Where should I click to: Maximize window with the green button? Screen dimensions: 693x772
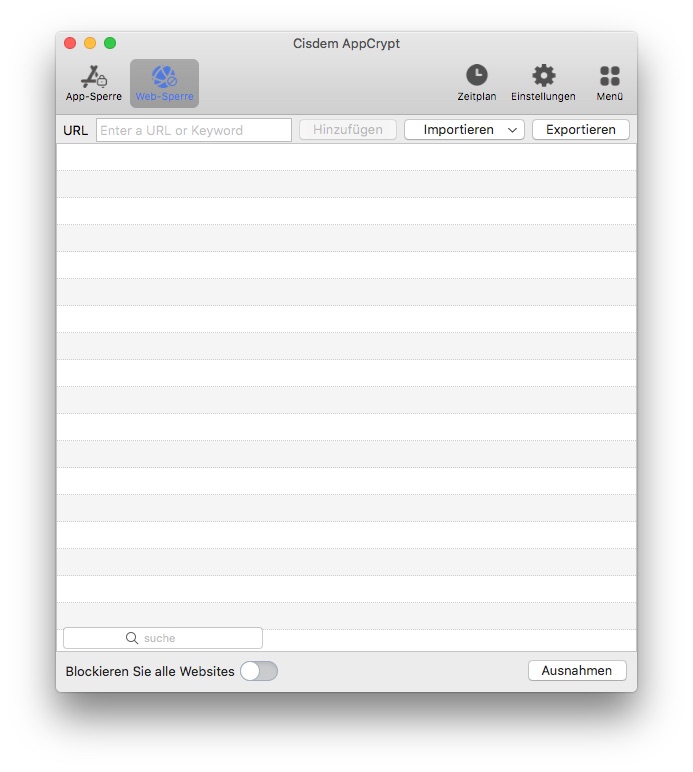[x=110, y=43]
